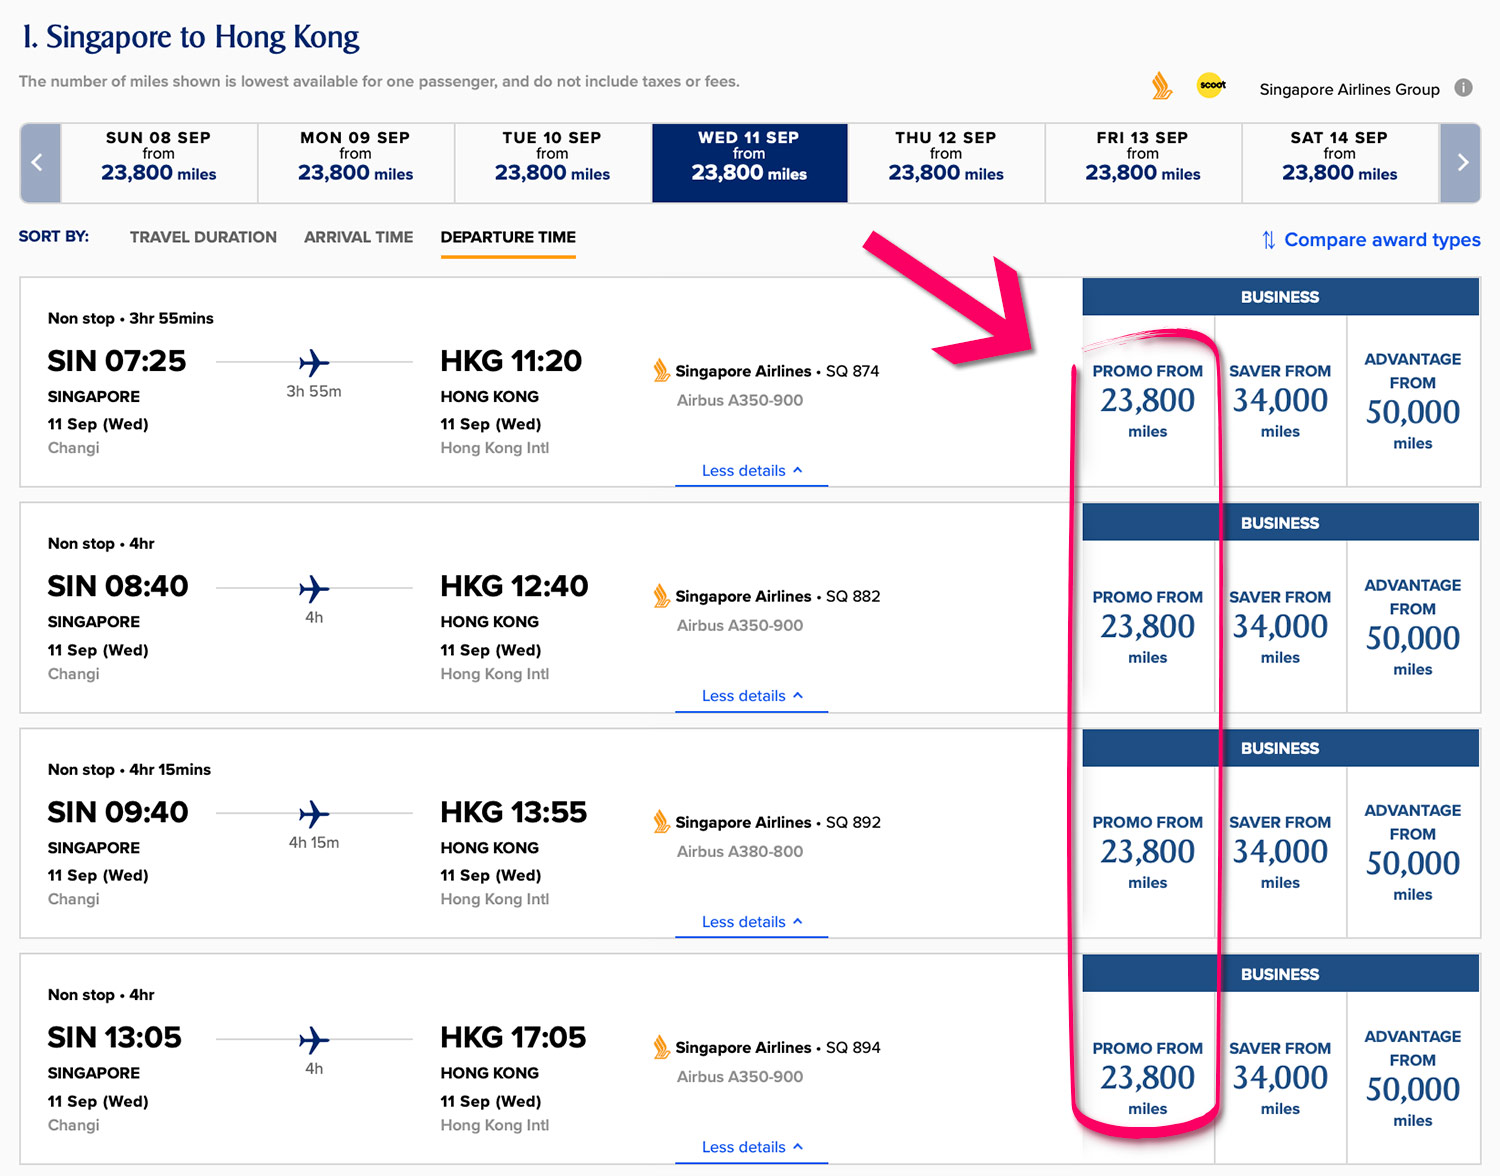Image resolution: width=1500 pixels, height=1176 pixels.
Task: Click airplane icon on SIN 13:05 flight
Action: click(x=314, y=1040)
